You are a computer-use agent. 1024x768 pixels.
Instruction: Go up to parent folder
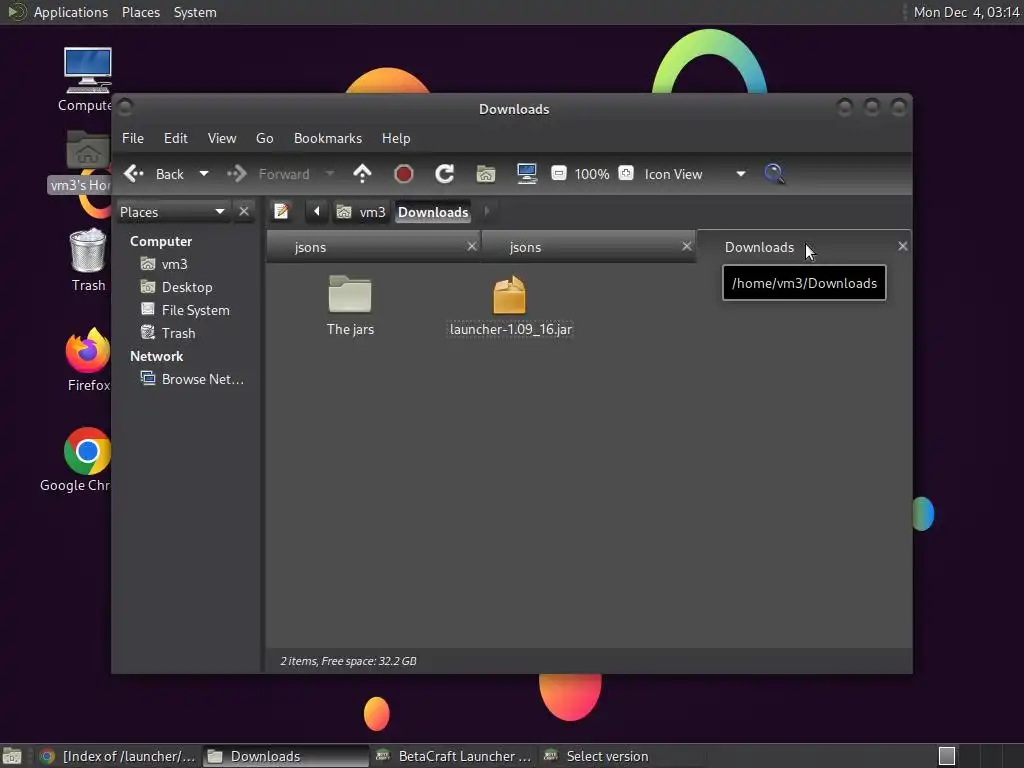[x=362, y=174]
